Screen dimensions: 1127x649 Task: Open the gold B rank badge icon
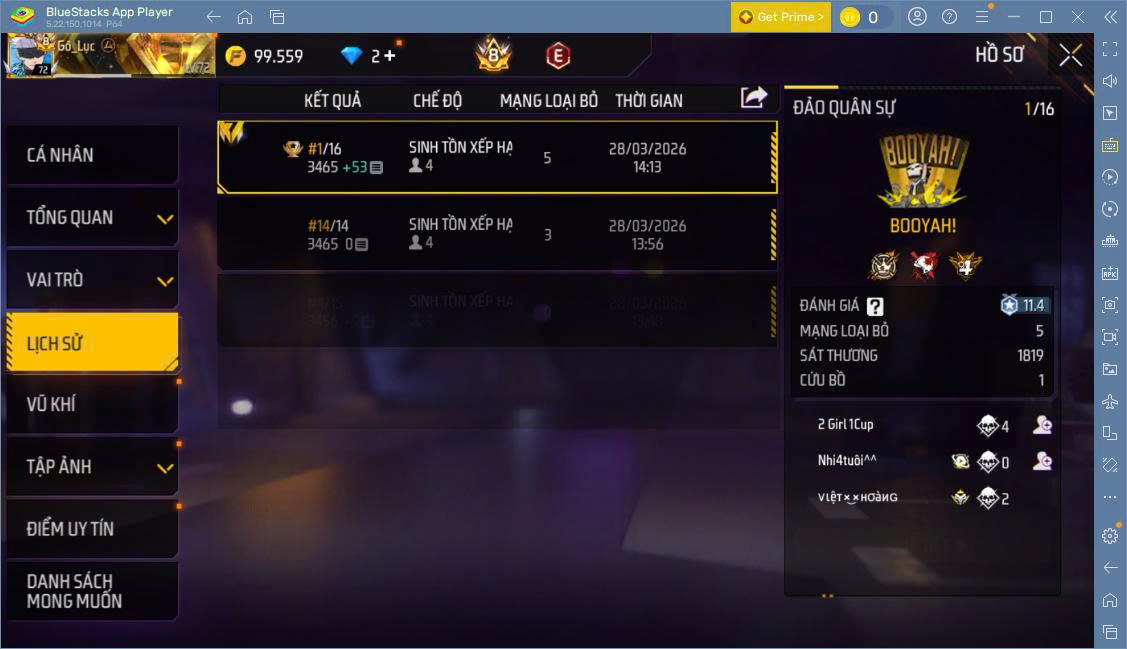click(493, 55)
